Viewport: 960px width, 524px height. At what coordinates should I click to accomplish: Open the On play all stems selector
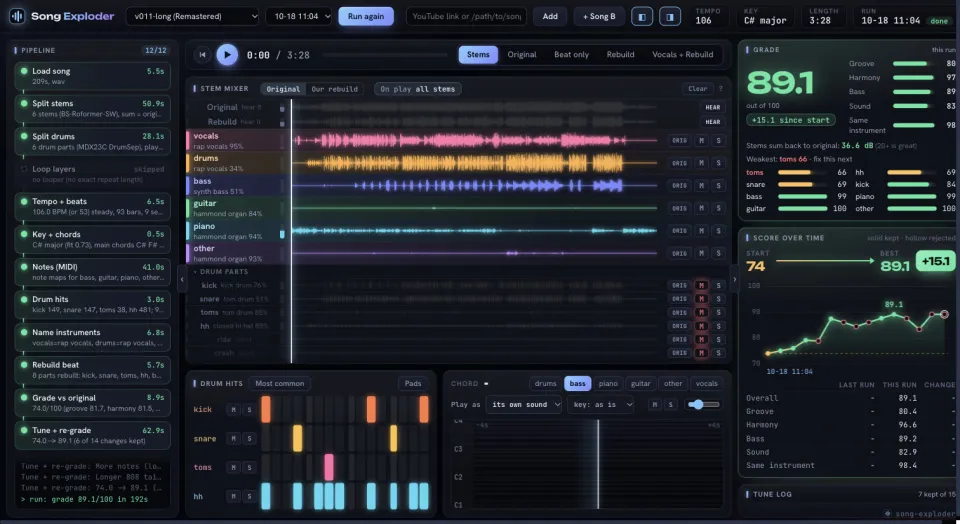click(x=418, y=89)
